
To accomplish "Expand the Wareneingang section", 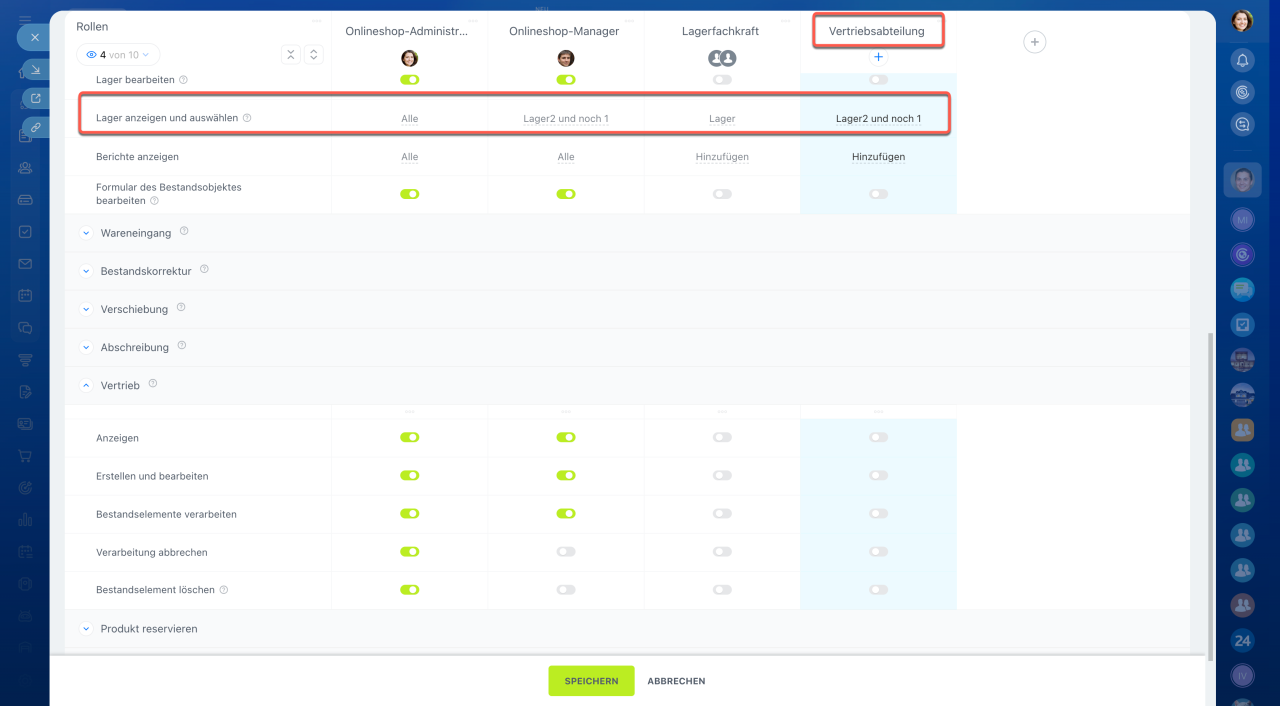I will [x=86, y=233].
